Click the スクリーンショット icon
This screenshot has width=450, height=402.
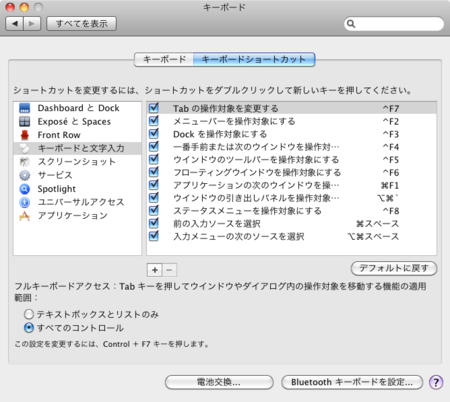[25, 162]
